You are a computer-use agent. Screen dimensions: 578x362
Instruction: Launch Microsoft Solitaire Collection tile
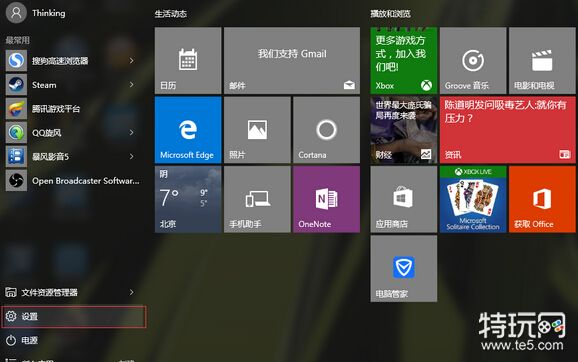(x=473, y=199)
